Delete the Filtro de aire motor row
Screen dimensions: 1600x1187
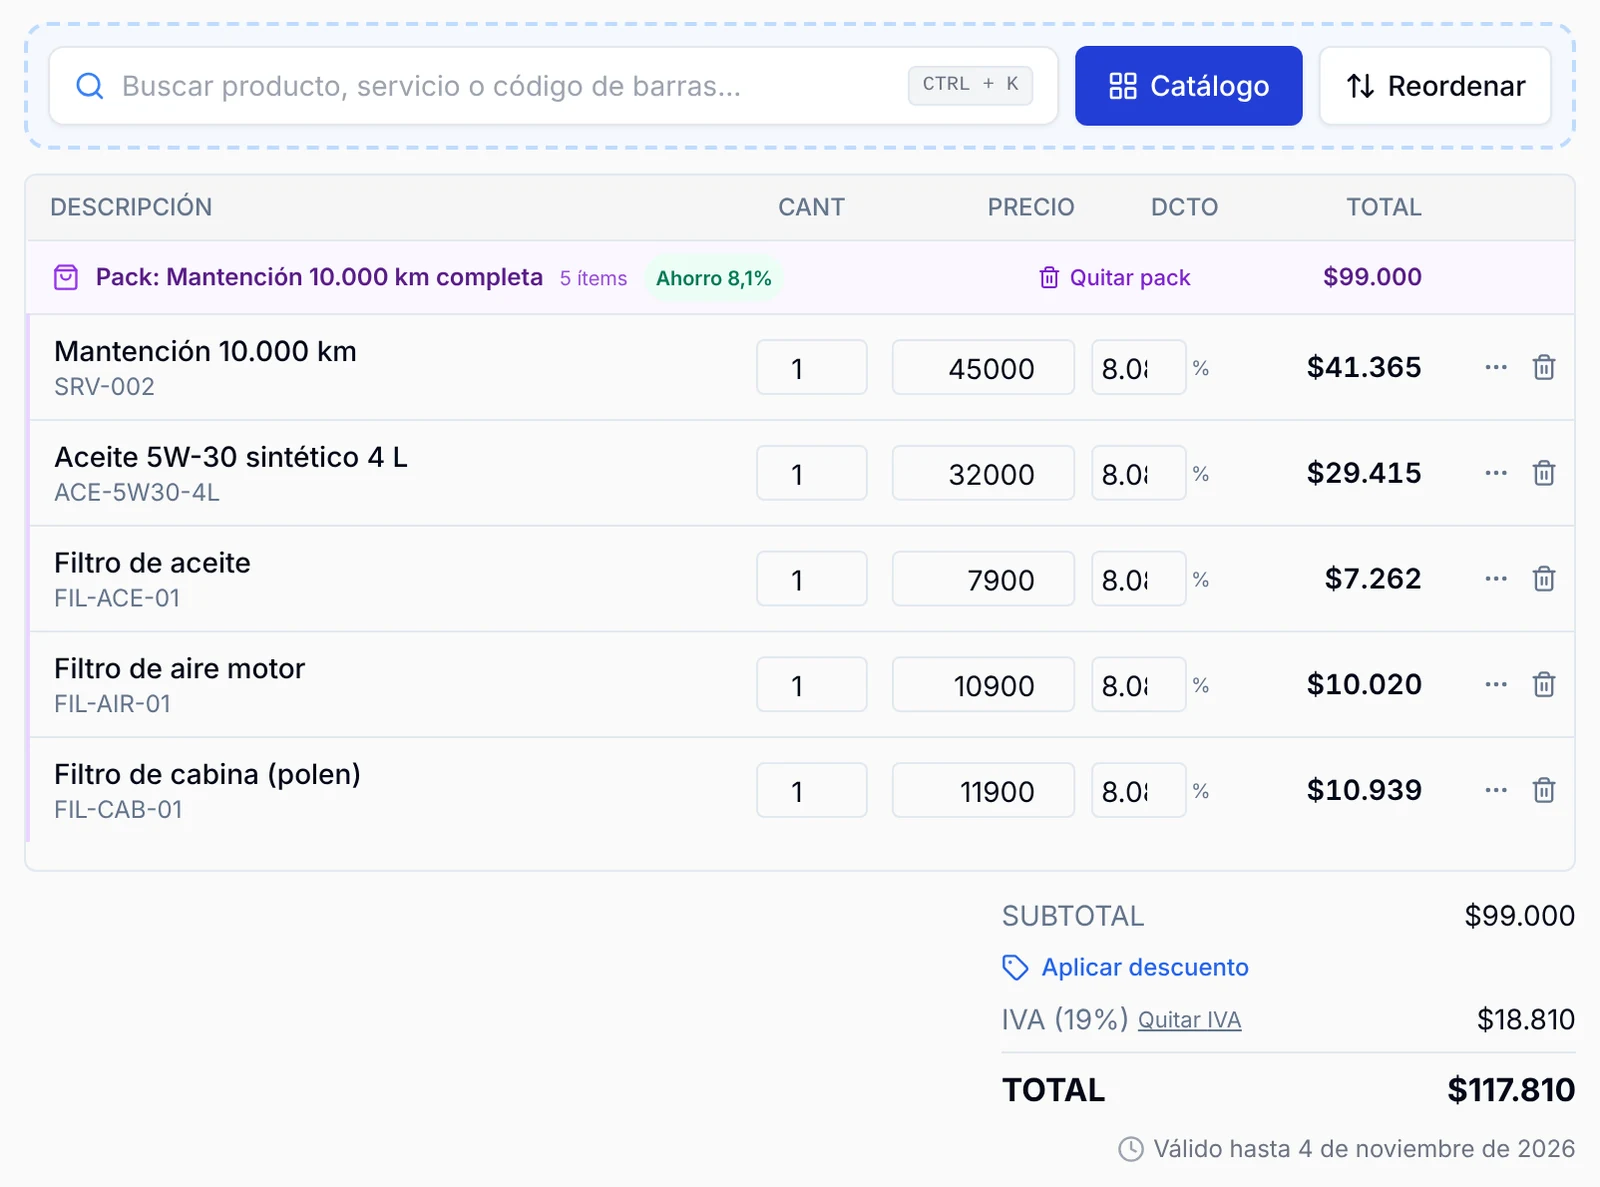[x=1544, y=685]
